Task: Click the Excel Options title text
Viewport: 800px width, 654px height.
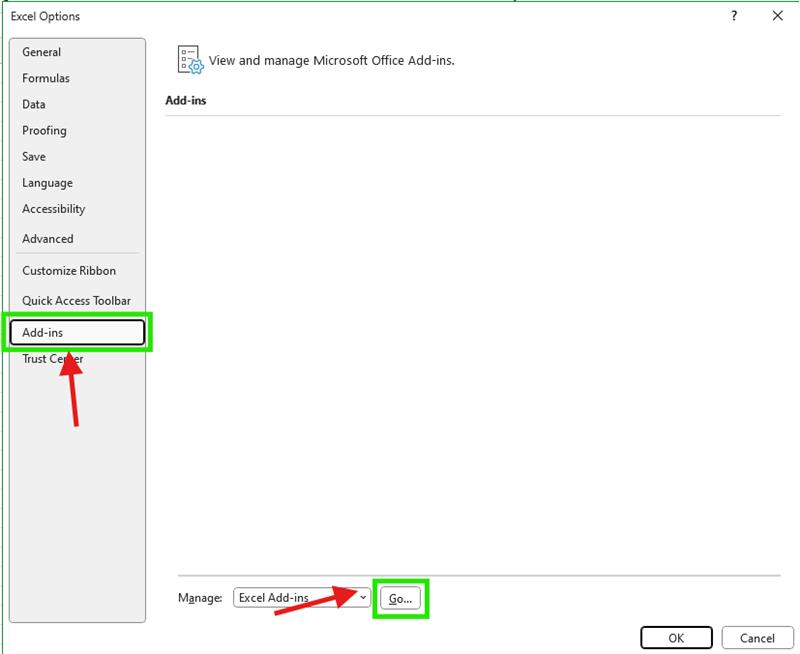Action: (x=45, y=16)
